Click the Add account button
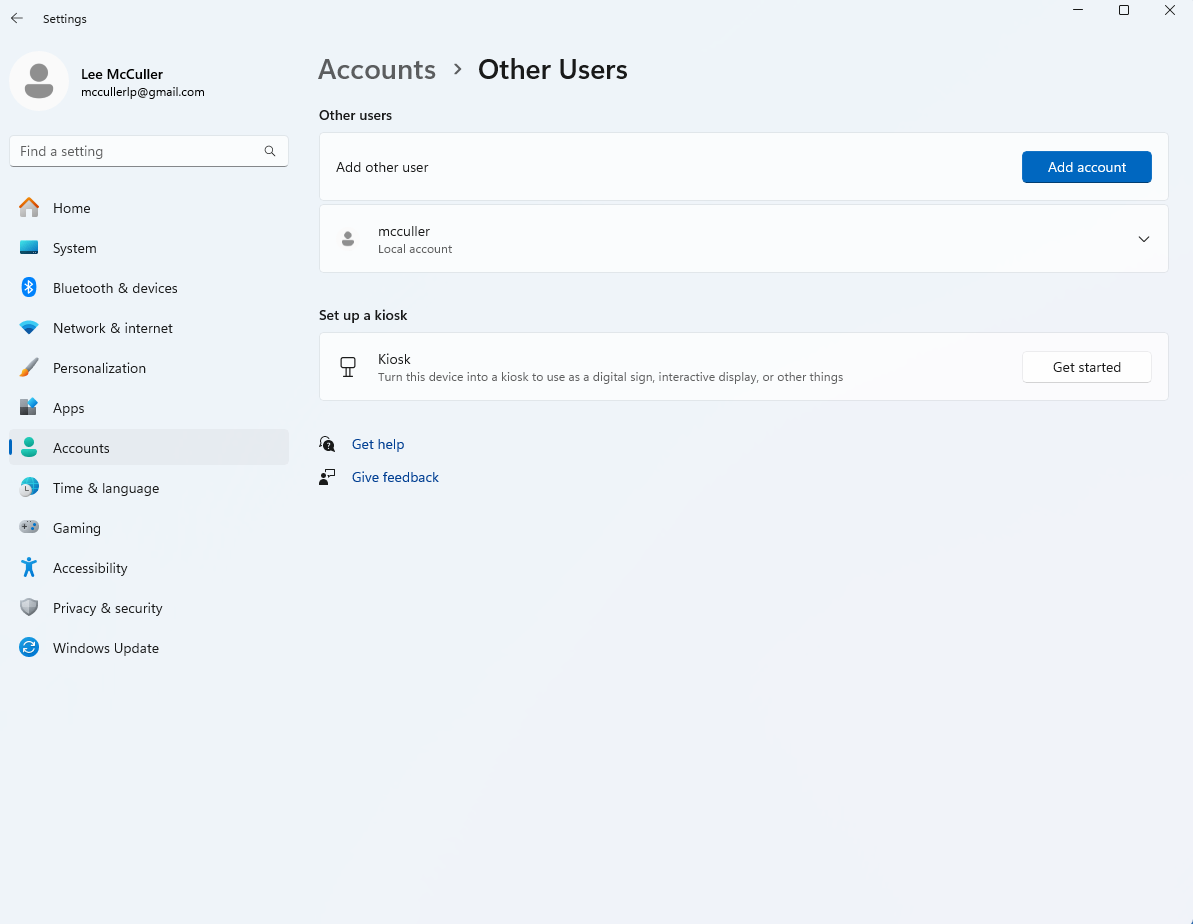 point(1086,167)
